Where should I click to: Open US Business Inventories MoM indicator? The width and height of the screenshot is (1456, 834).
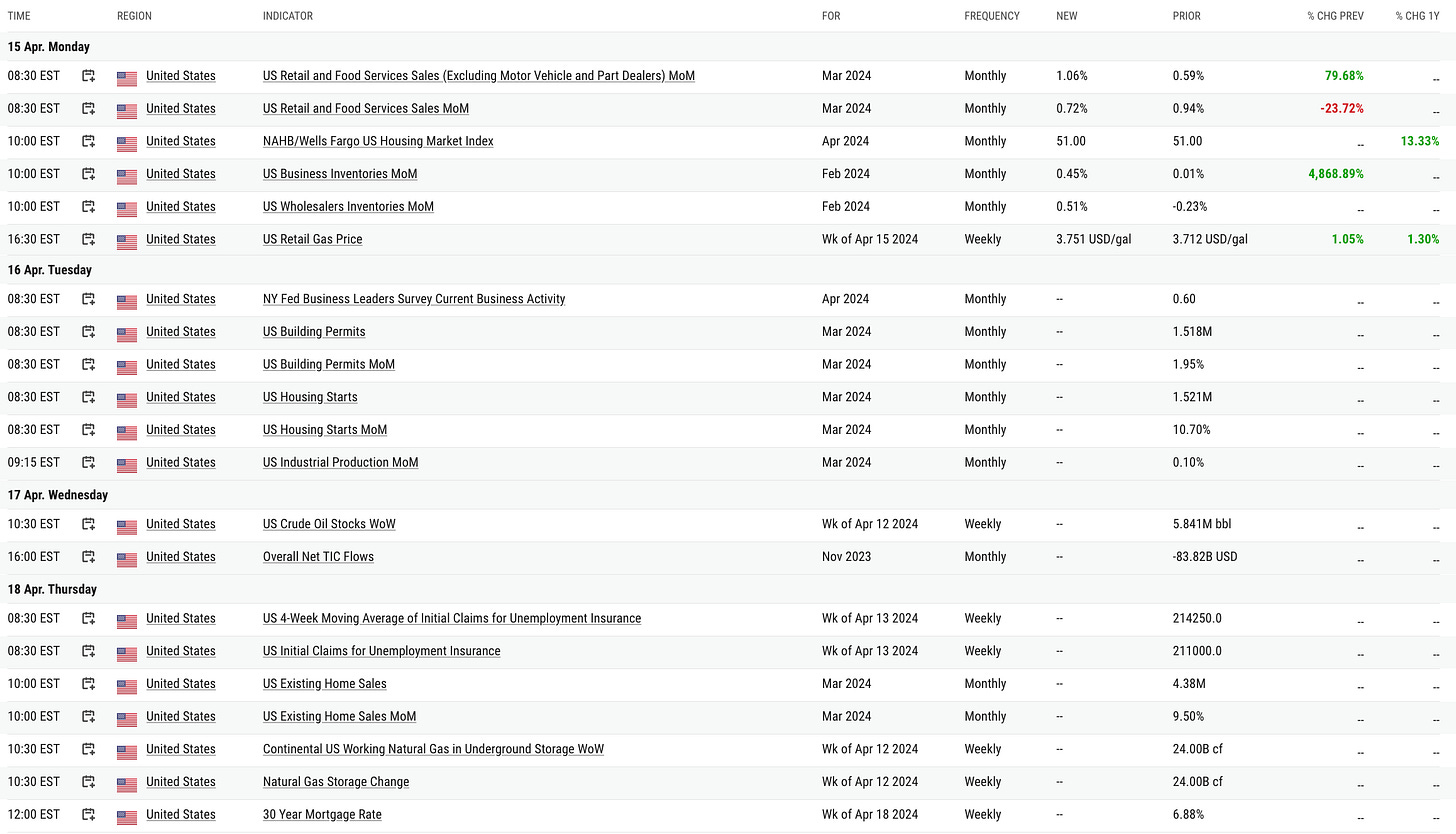[340, 174]
